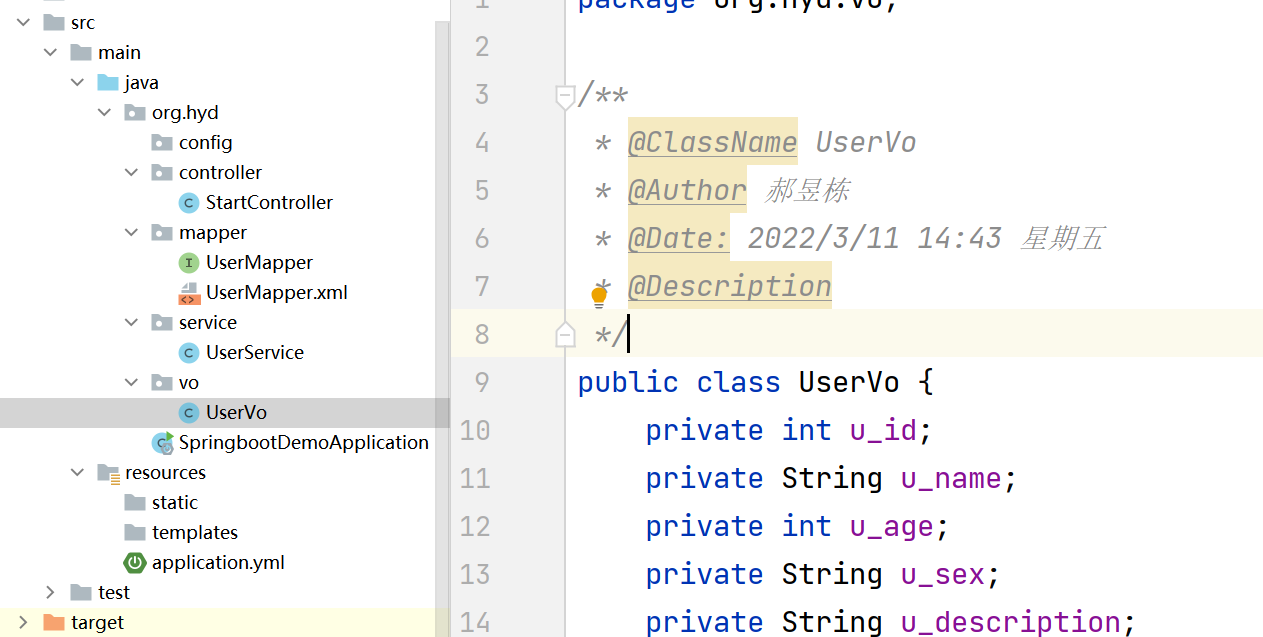Click the test folder icon
The width and height of the screenshot is (1263, 637).
coord(81,592)
